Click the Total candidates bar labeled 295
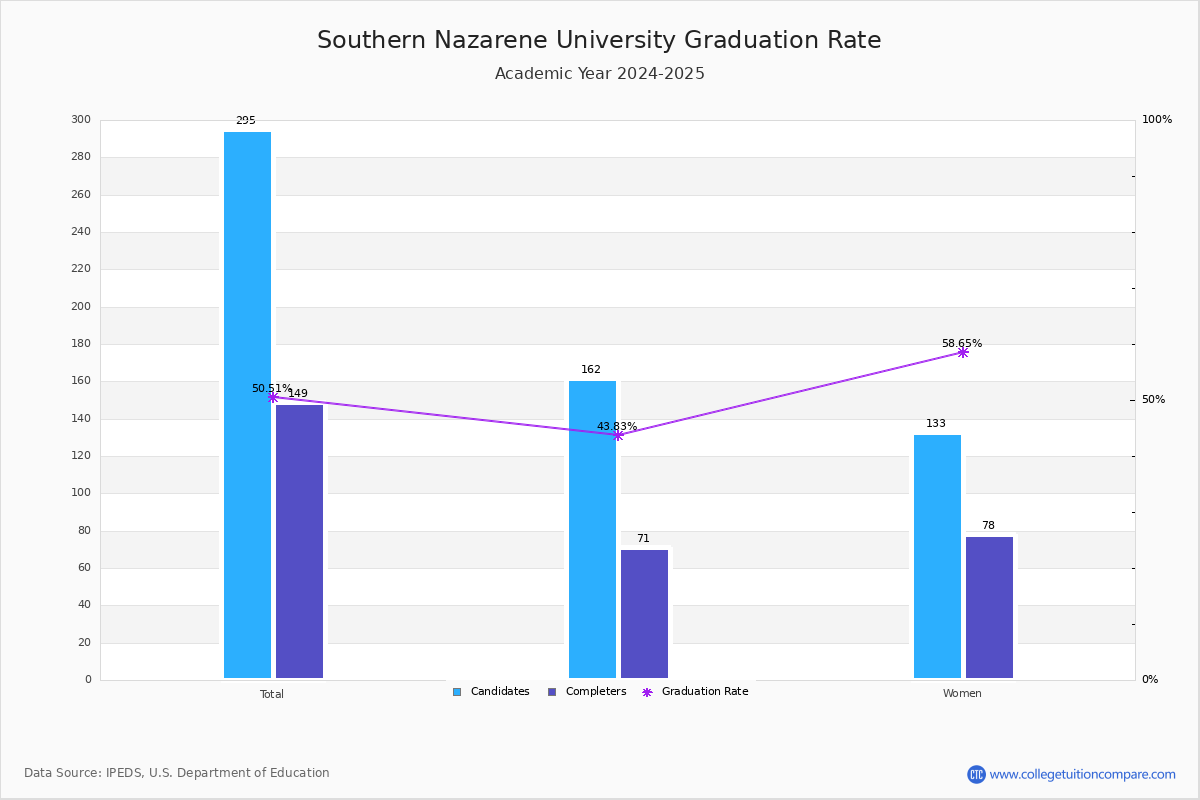Image resolution: width=1200 pixels, height=800 pixels. pyautogui.click(x=247, y=405)
